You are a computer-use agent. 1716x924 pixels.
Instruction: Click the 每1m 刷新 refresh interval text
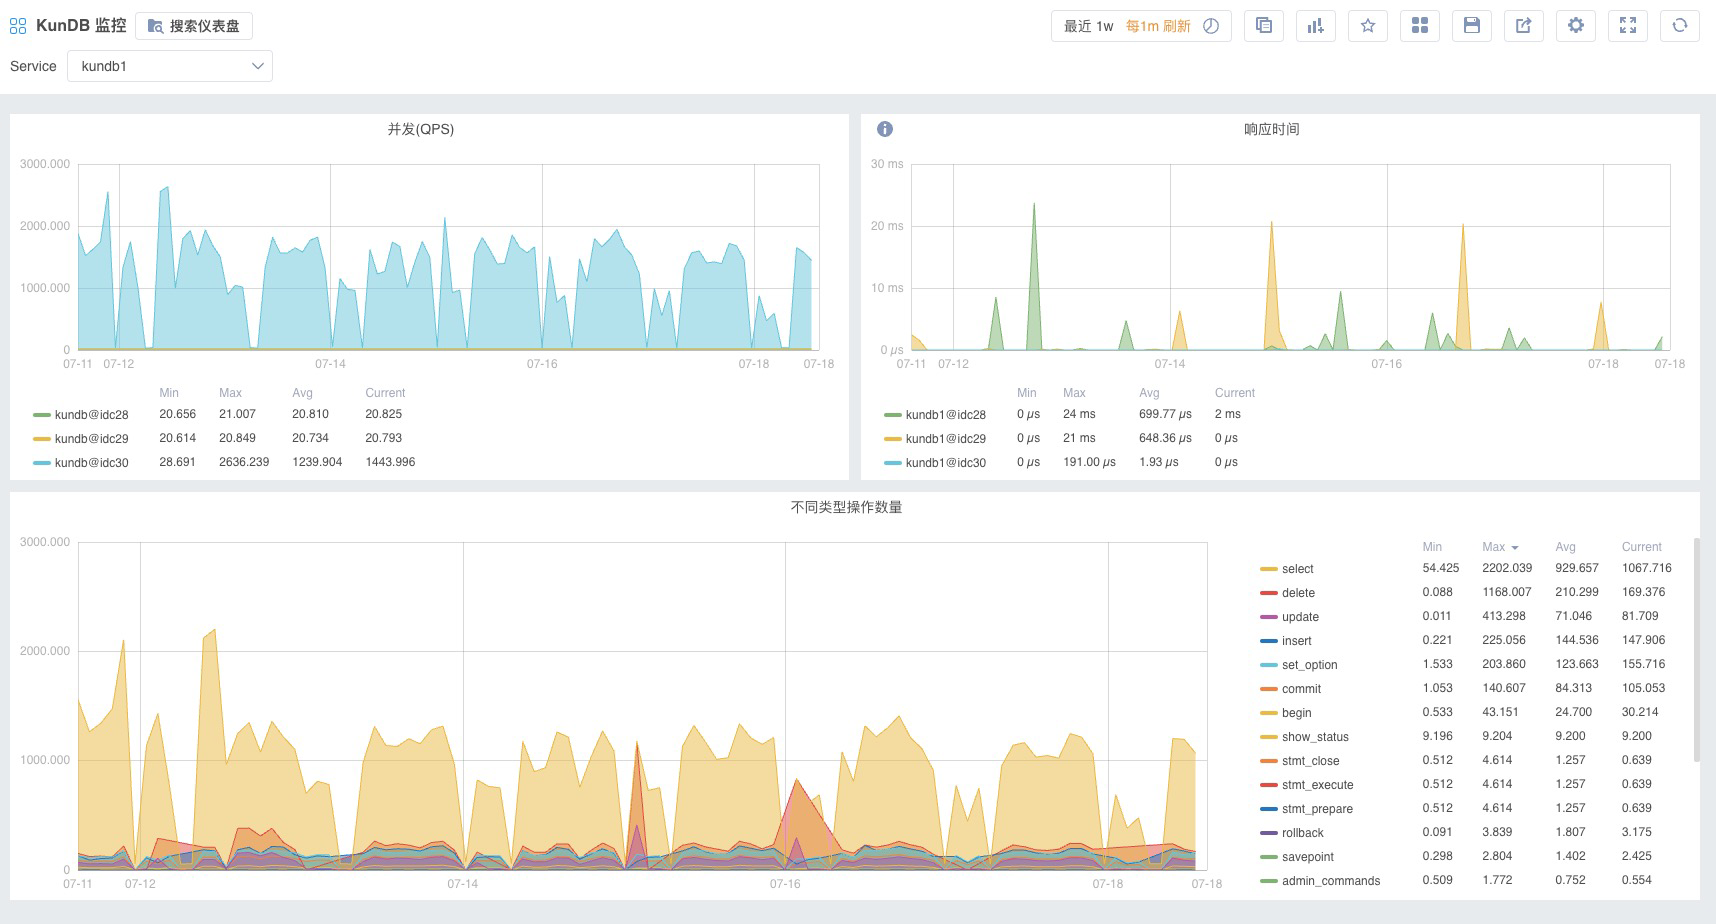[x=1158, y=26]
